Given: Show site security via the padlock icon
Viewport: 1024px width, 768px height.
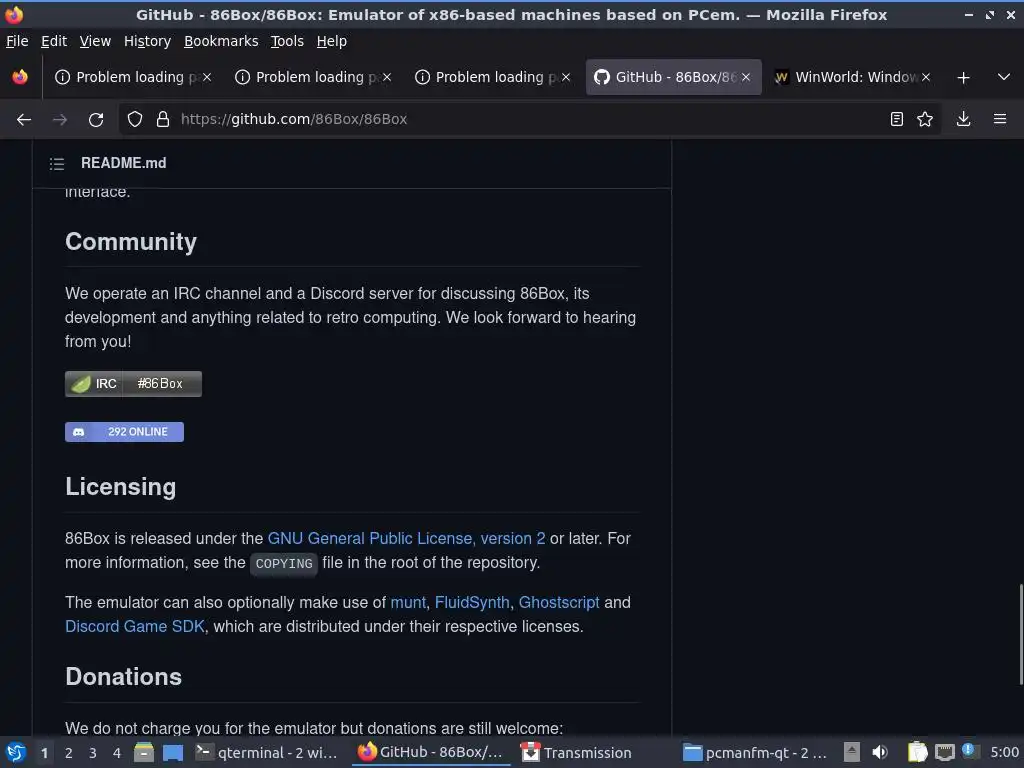Looking at the screenshot, I should coord(163,119).
